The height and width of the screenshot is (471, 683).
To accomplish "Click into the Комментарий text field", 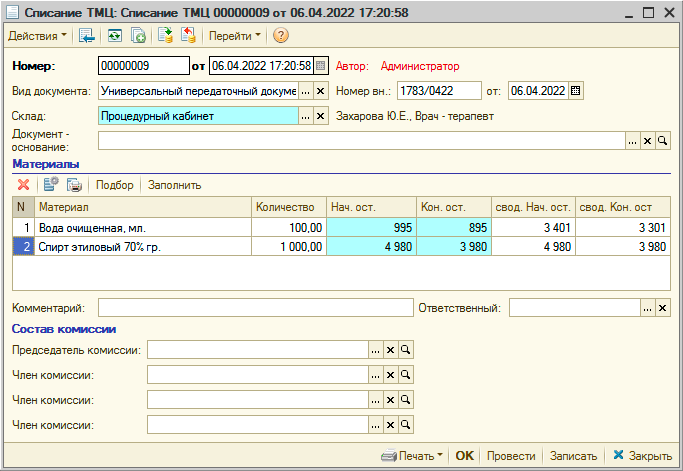I will click(255, 308).
